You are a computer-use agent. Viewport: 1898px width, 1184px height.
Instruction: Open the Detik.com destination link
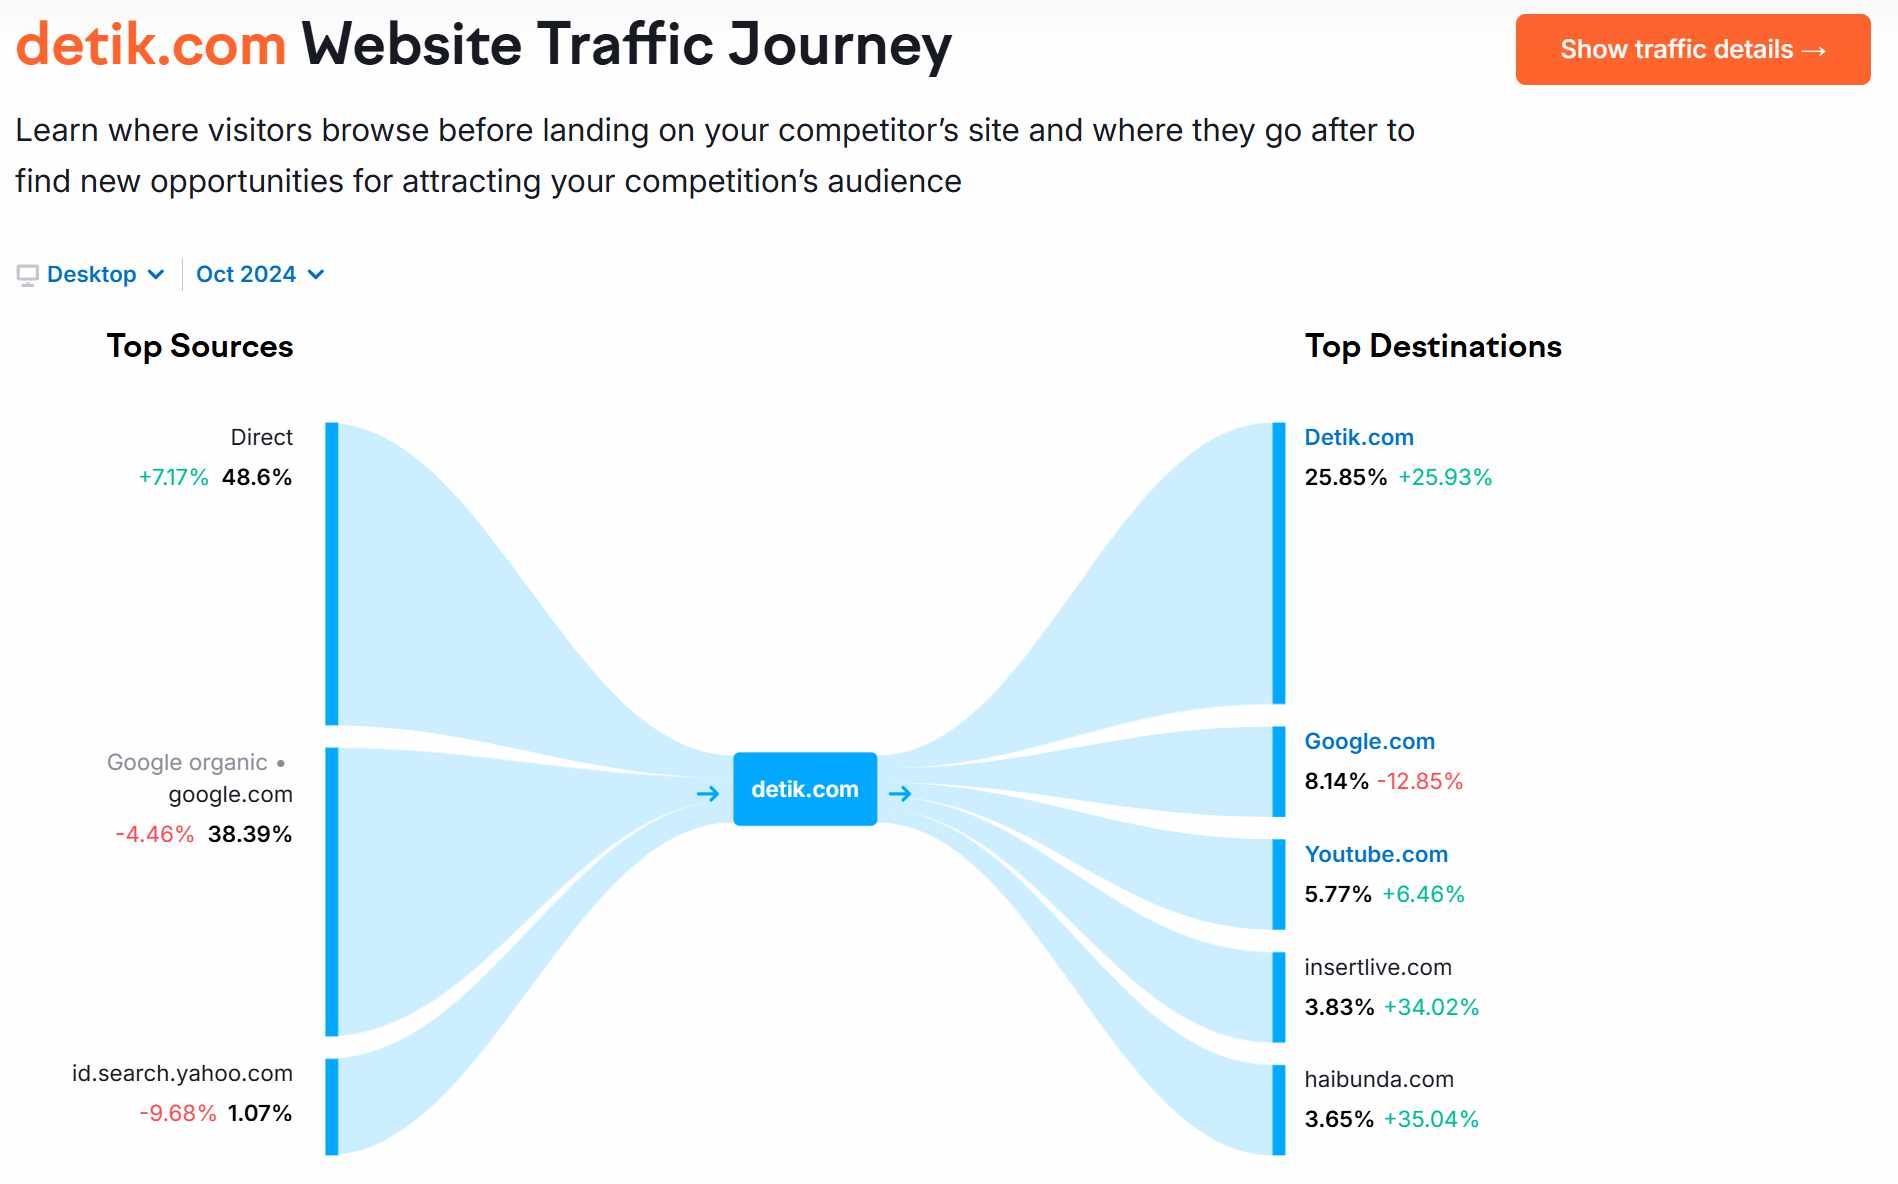click(x=1359, y=437)
